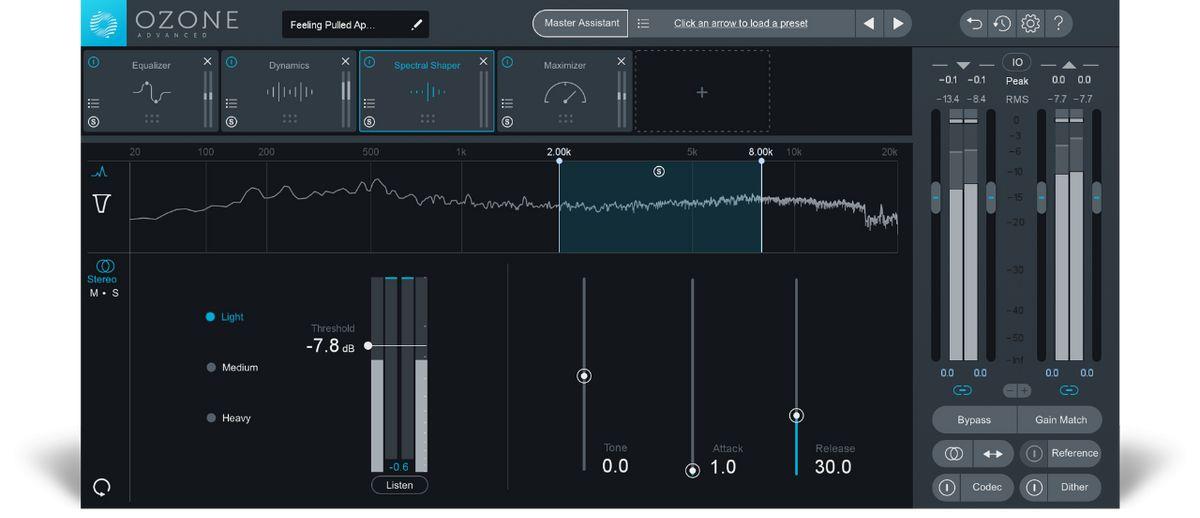Screen dimensions: 1200x518
Task: Toggle the Dynamics module power
Action: click(x=232, y=62)
